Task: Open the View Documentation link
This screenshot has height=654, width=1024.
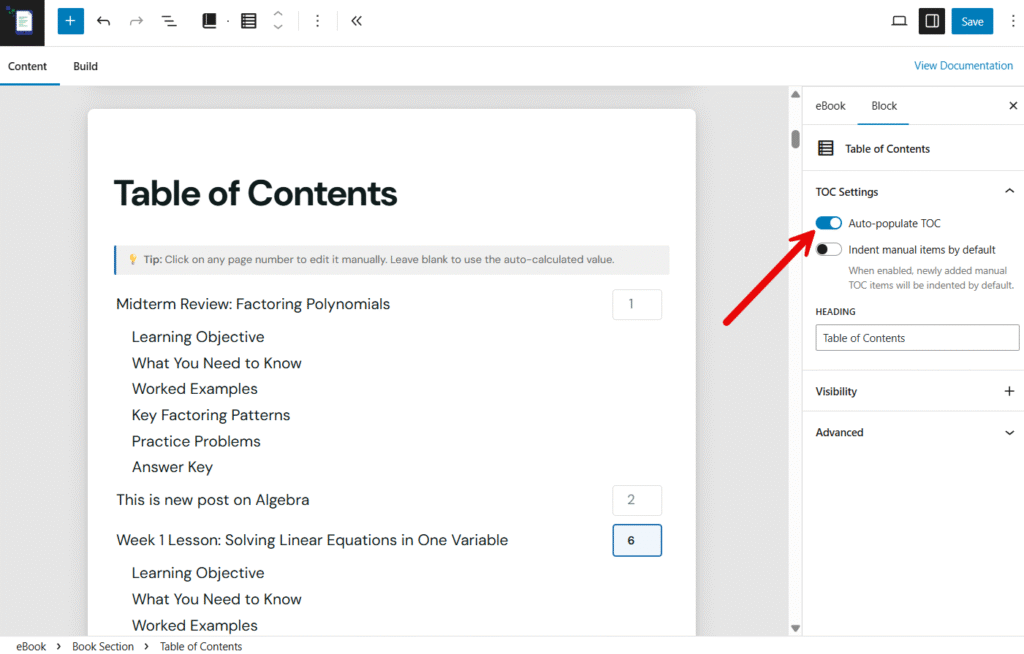Action: pyautogui.click(x=963, y=65)
